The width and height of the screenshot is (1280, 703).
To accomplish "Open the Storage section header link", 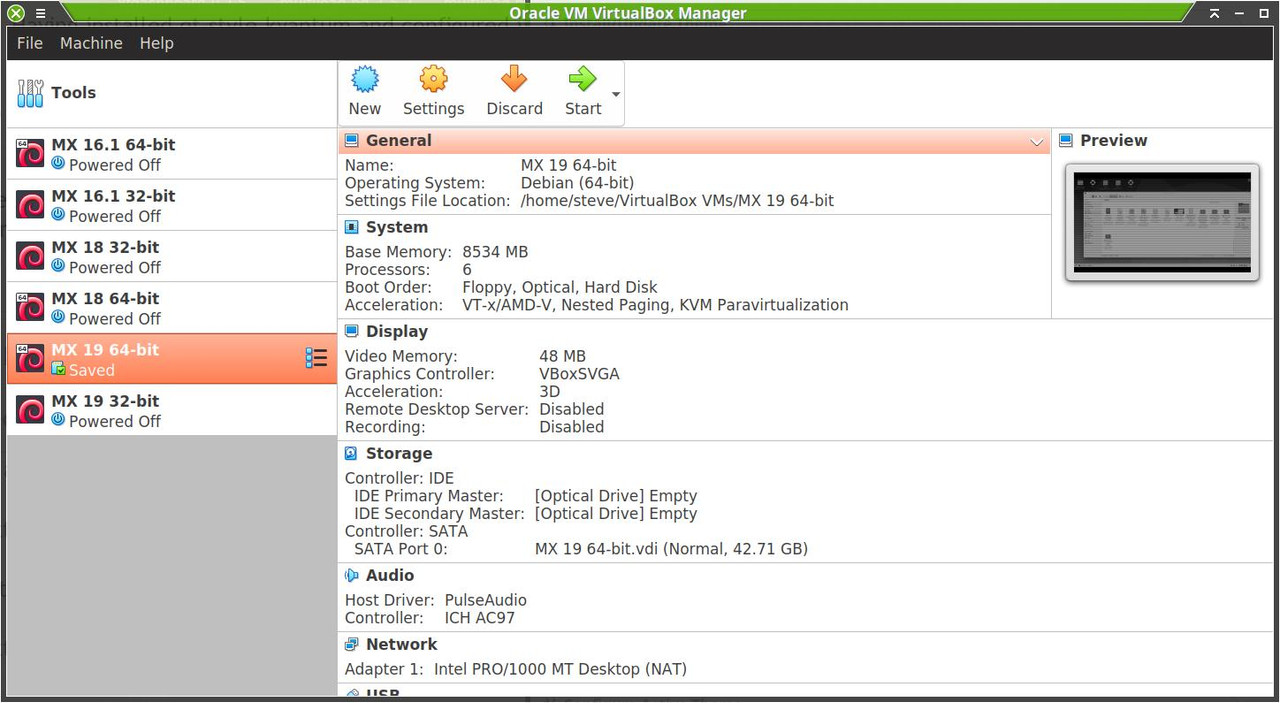I will [x=399, y=454].
